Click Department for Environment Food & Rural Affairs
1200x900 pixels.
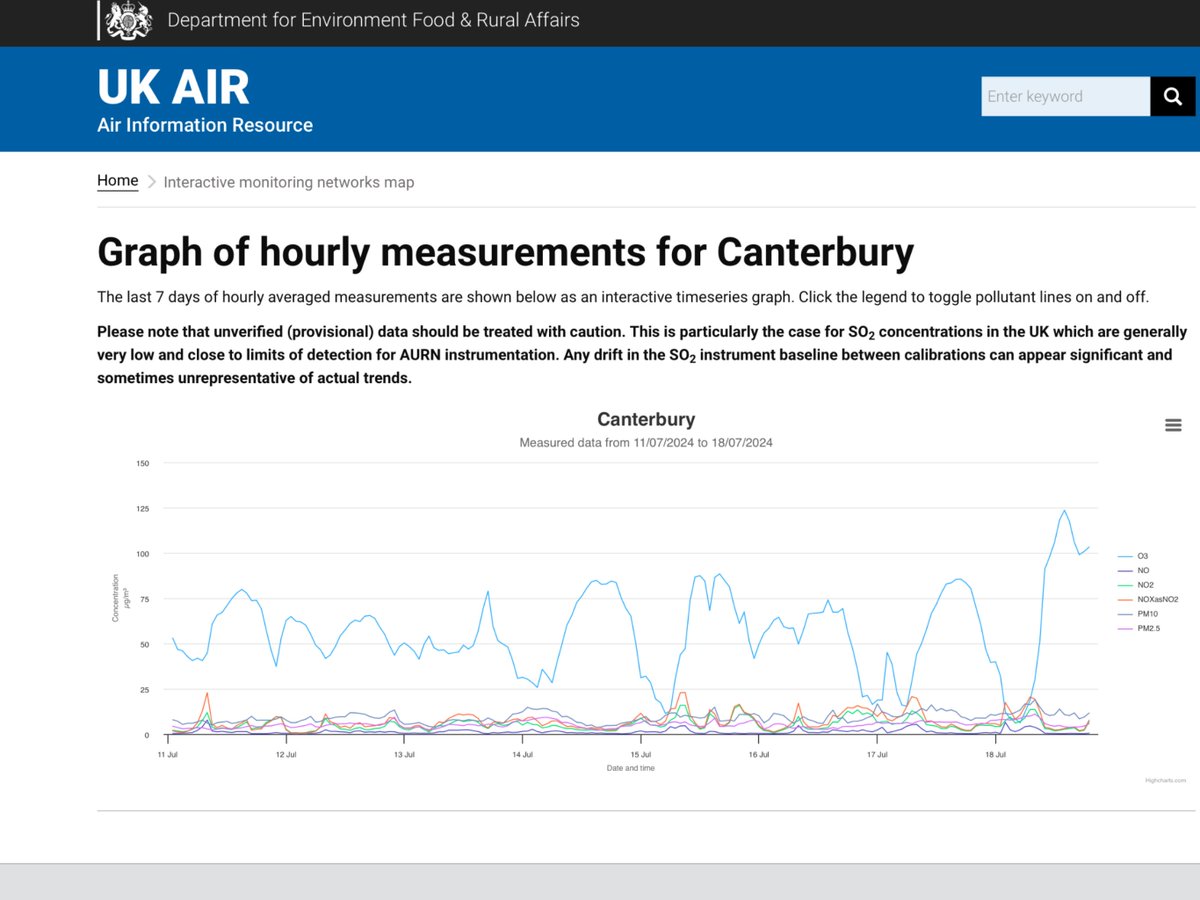[373, 20]
